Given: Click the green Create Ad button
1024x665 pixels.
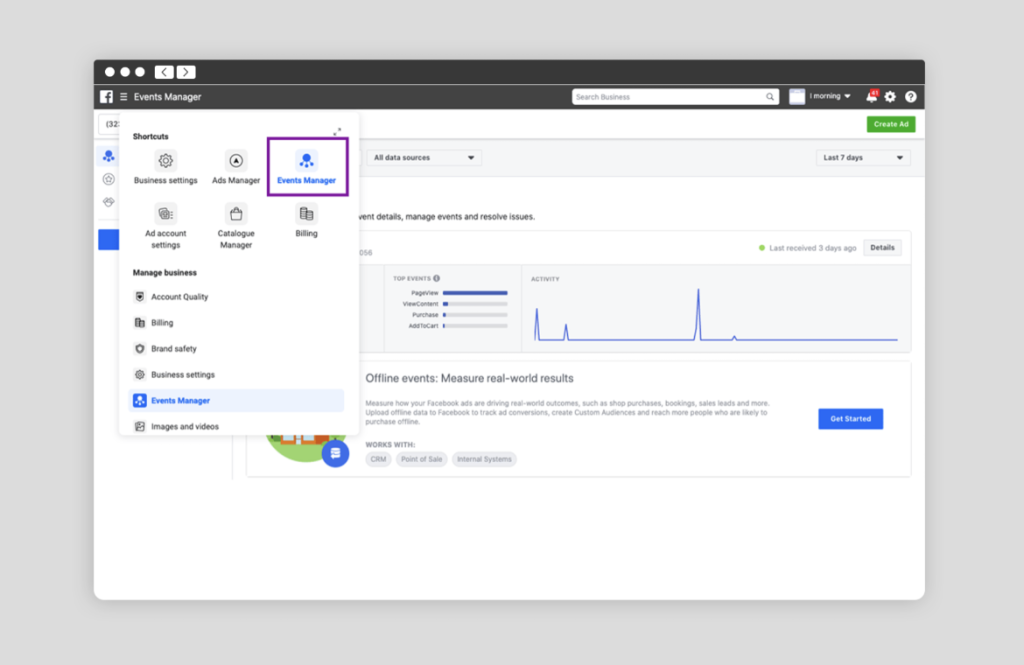Looking at the screenshot, I should pyautogui.click(x=890, y=124).
